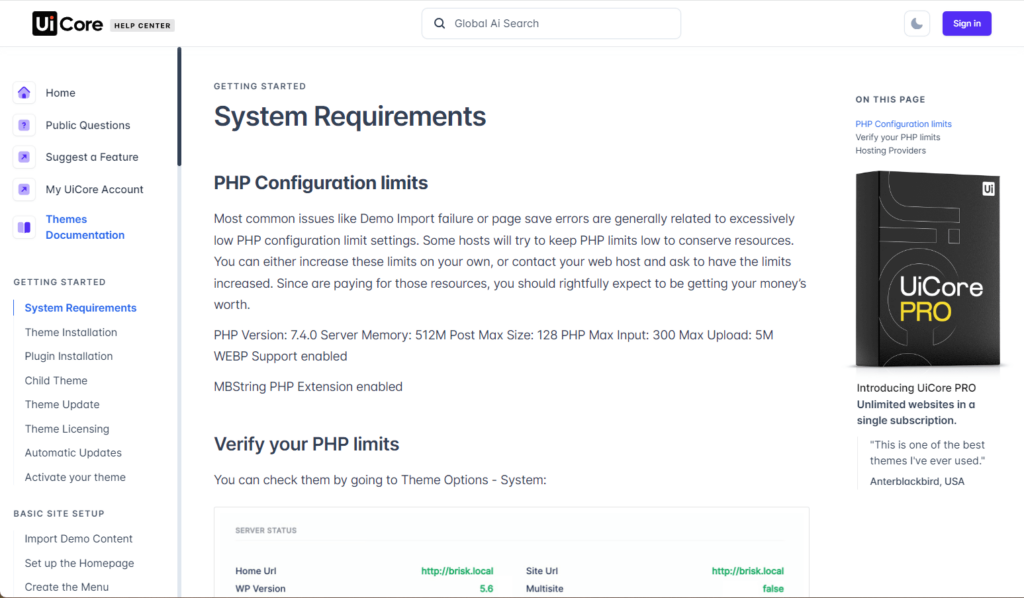The height and width of the screenshot is (598, 1024).
Task: Jump to Verify your PHP limits
Action: (x=897, y=137)
